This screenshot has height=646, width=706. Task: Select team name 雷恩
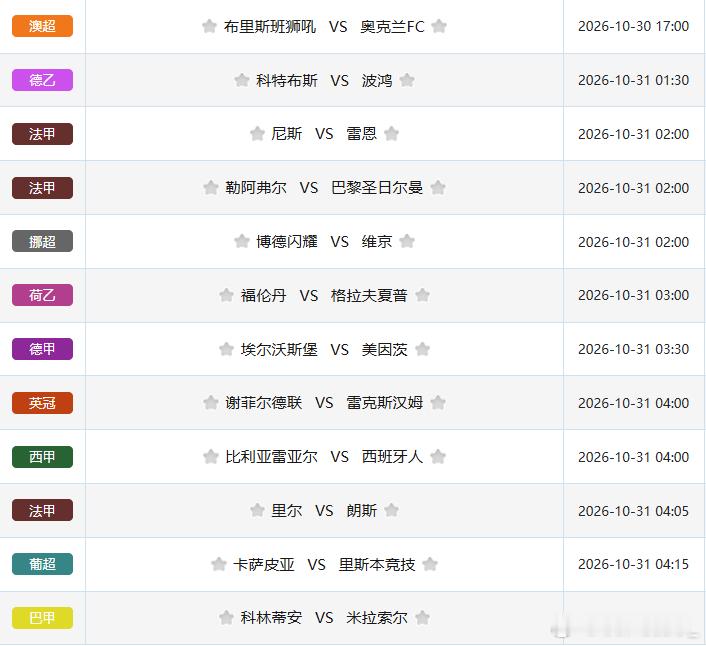click(362, 134)
